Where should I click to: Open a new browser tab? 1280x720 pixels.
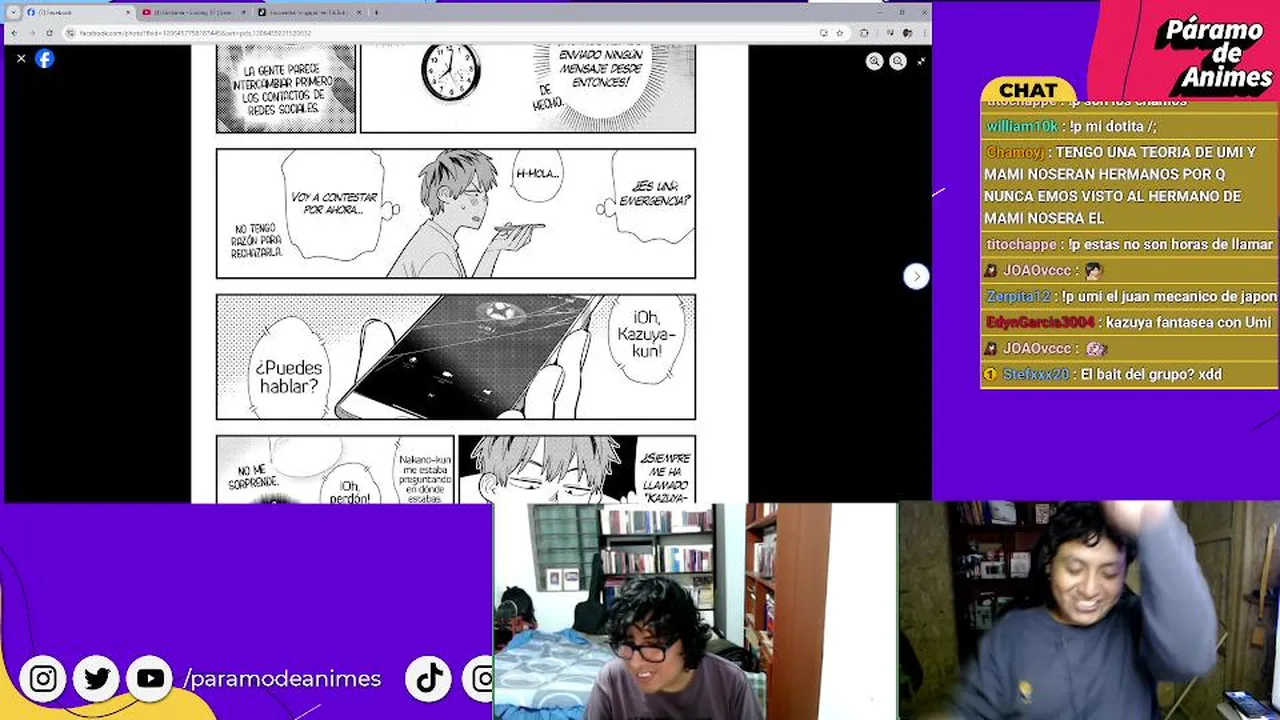coord(377,12)
